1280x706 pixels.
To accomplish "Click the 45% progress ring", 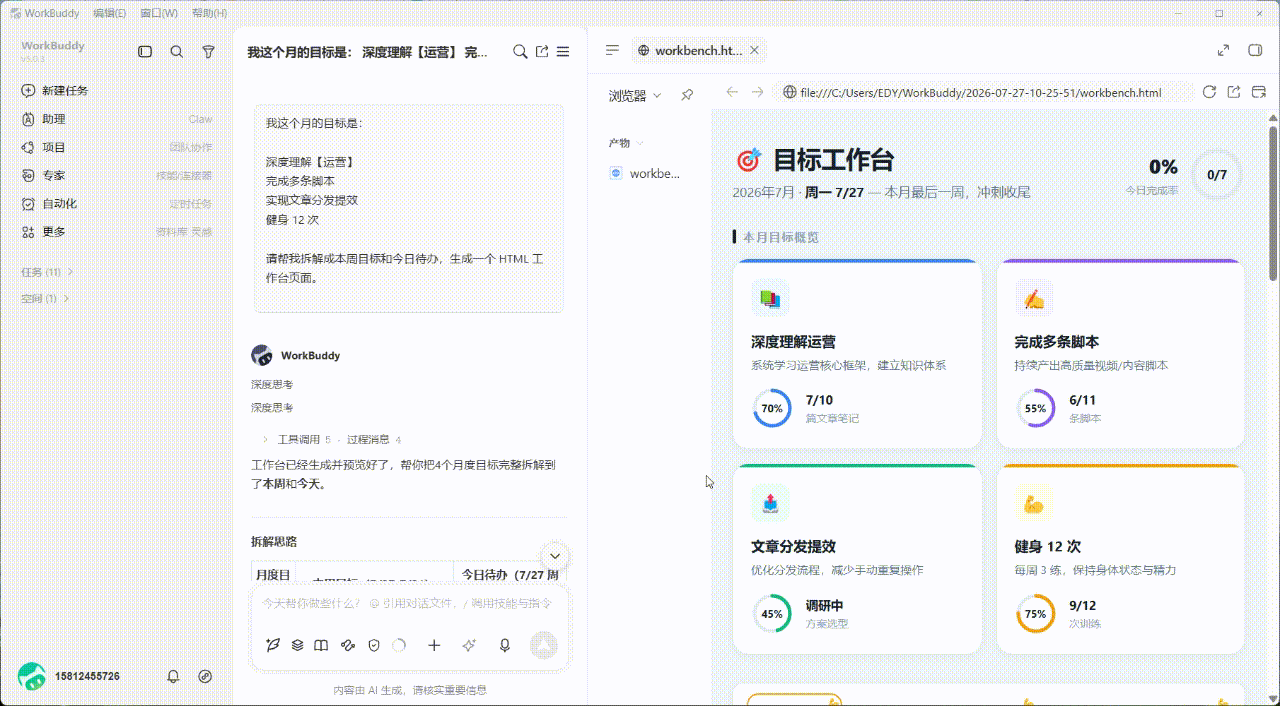I will [772, 614].
